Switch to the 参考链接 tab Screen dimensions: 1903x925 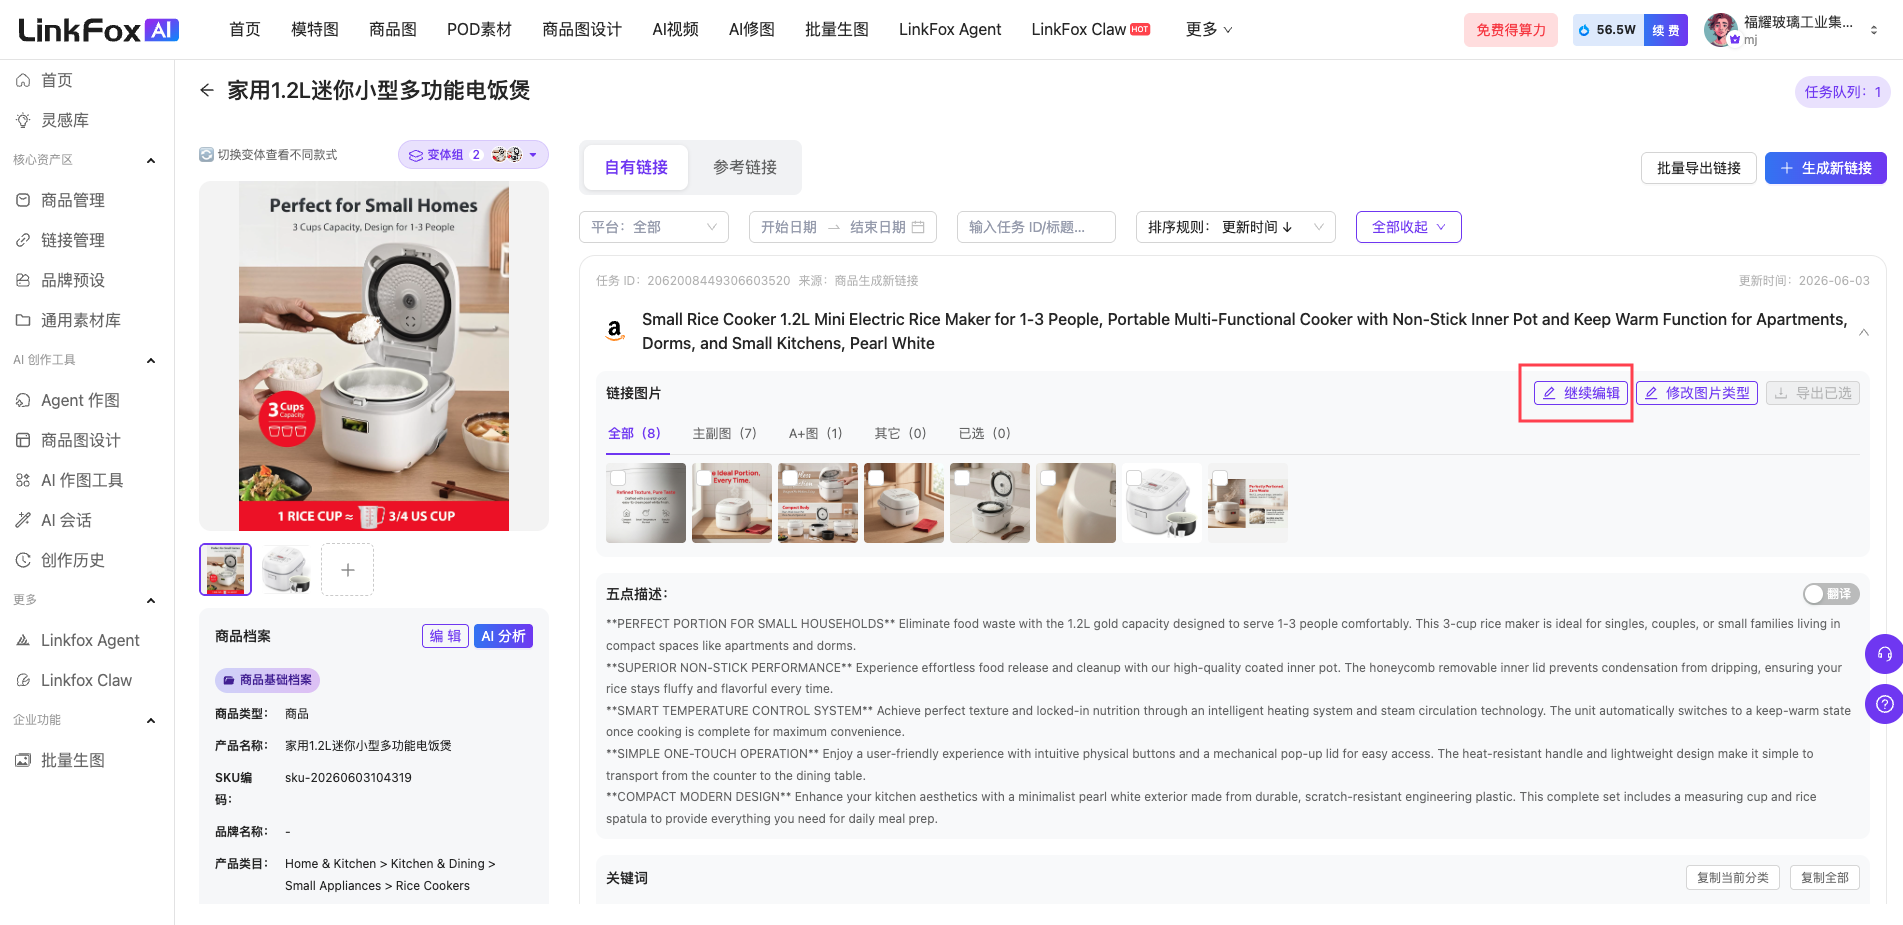click(745, 167)
